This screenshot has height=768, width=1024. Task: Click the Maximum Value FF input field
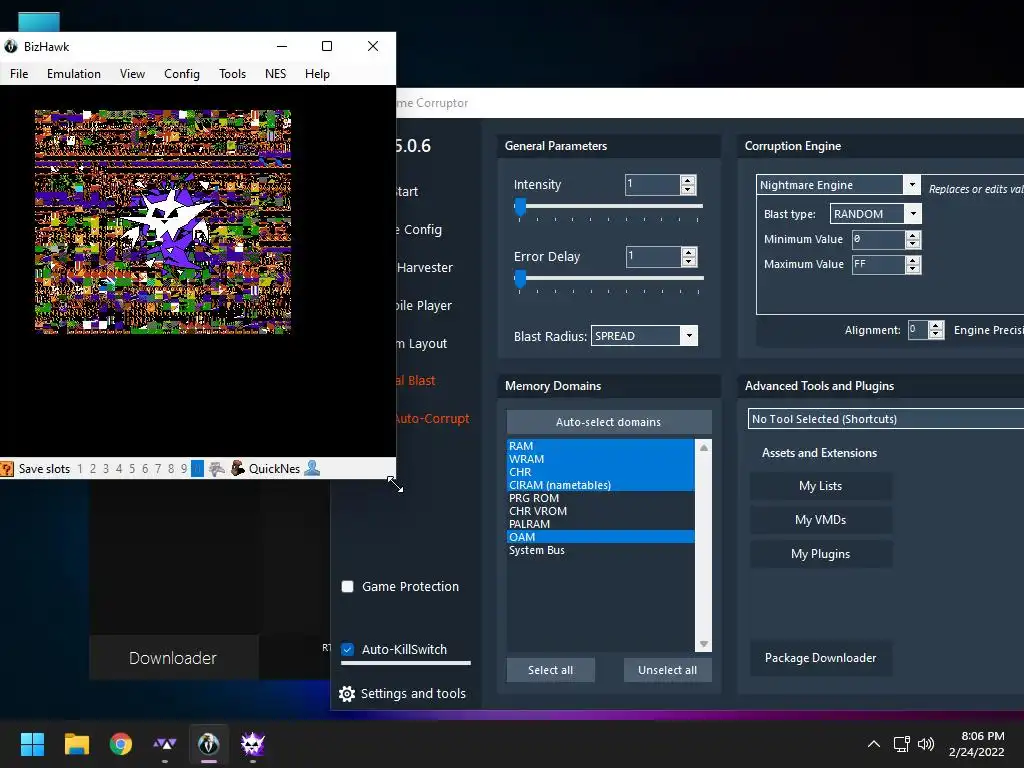pos(878,264)
